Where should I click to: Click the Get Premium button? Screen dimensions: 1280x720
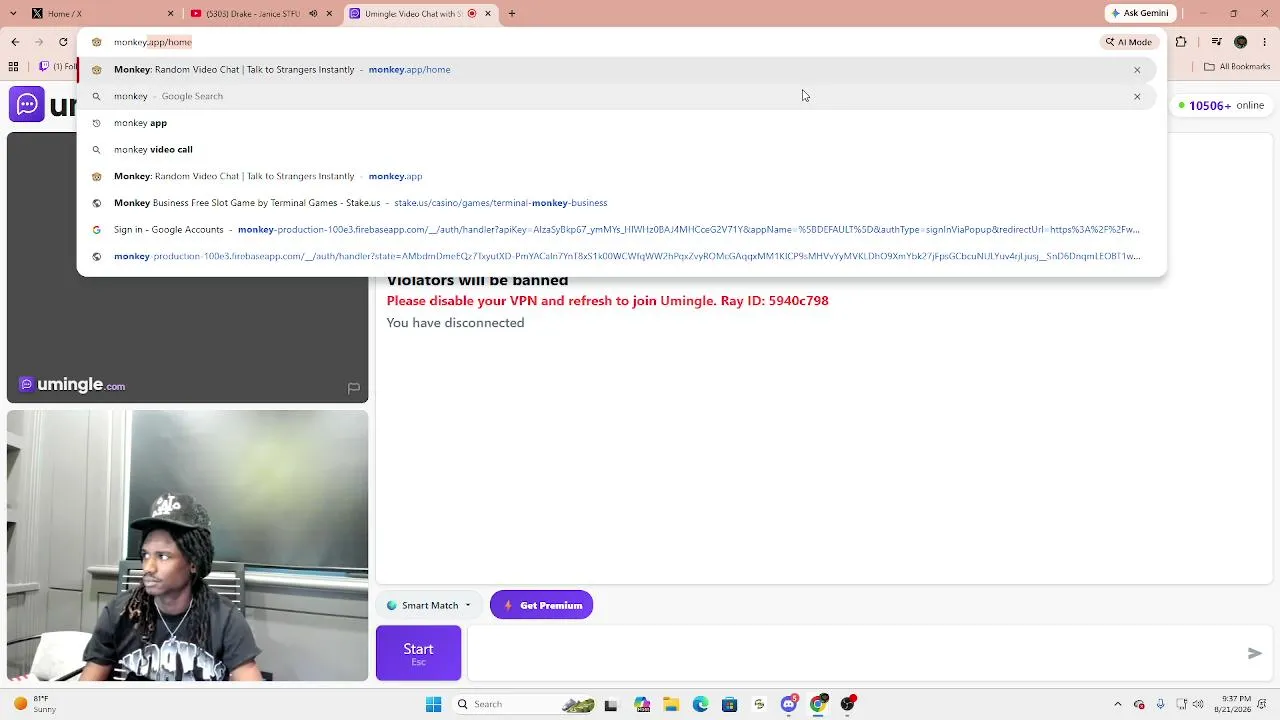(x=541, y=605)
